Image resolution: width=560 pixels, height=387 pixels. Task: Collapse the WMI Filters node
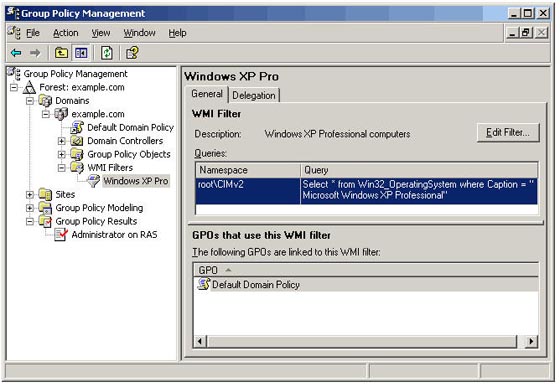pyautogui.click(x=62, y=168)
